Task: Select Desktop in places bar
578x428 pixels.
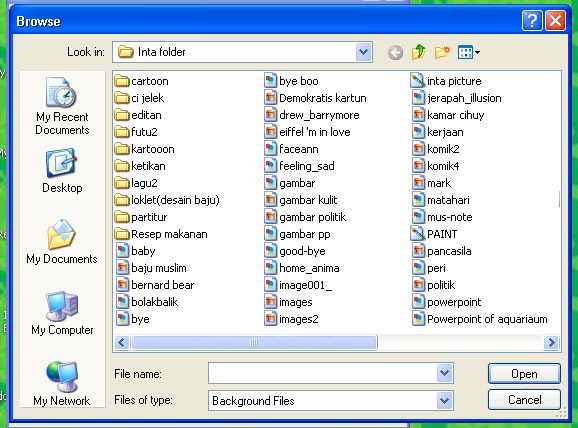Action: [x=62, y=171]
